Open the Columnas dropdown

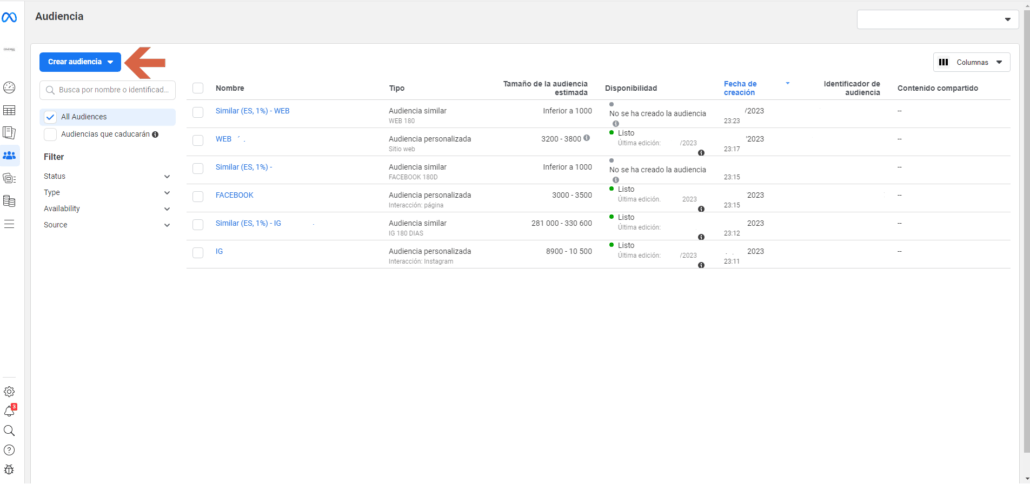(971, 62)
